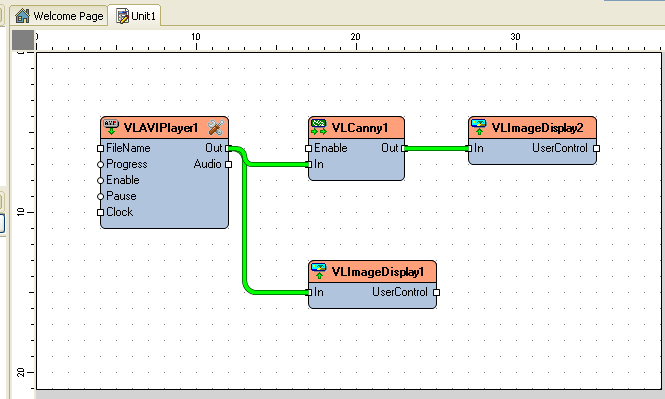The width and height of the screenshot is (665, 399).
Task: Click UserControl pin of VLImageDisplay2
Action: [x=597, y=148]
